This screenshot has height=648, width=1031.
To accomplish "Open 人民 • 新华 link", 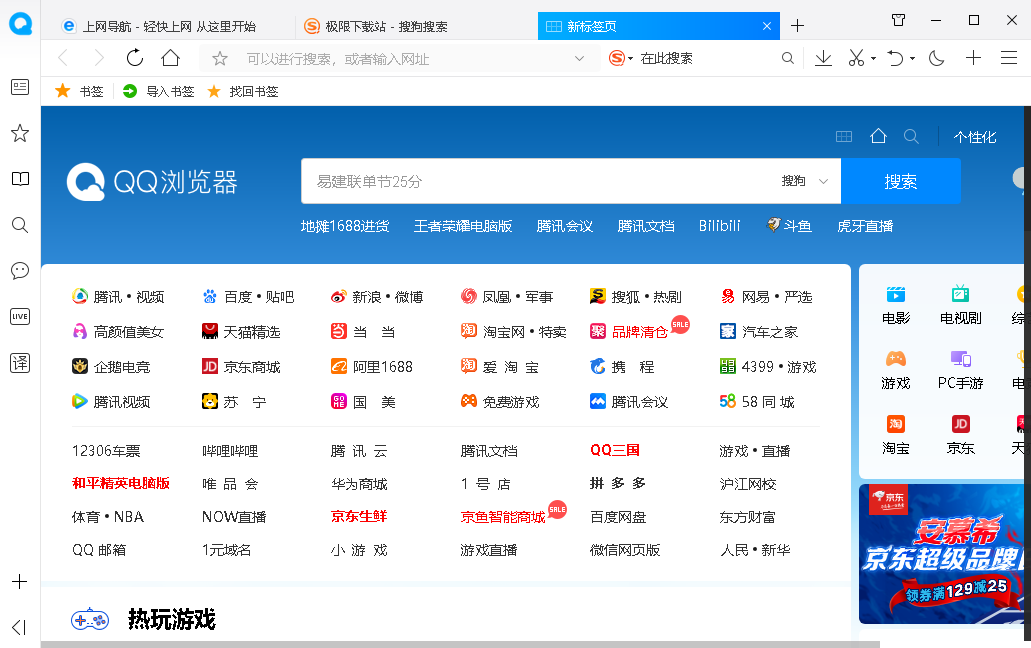I will coord(755,549).
